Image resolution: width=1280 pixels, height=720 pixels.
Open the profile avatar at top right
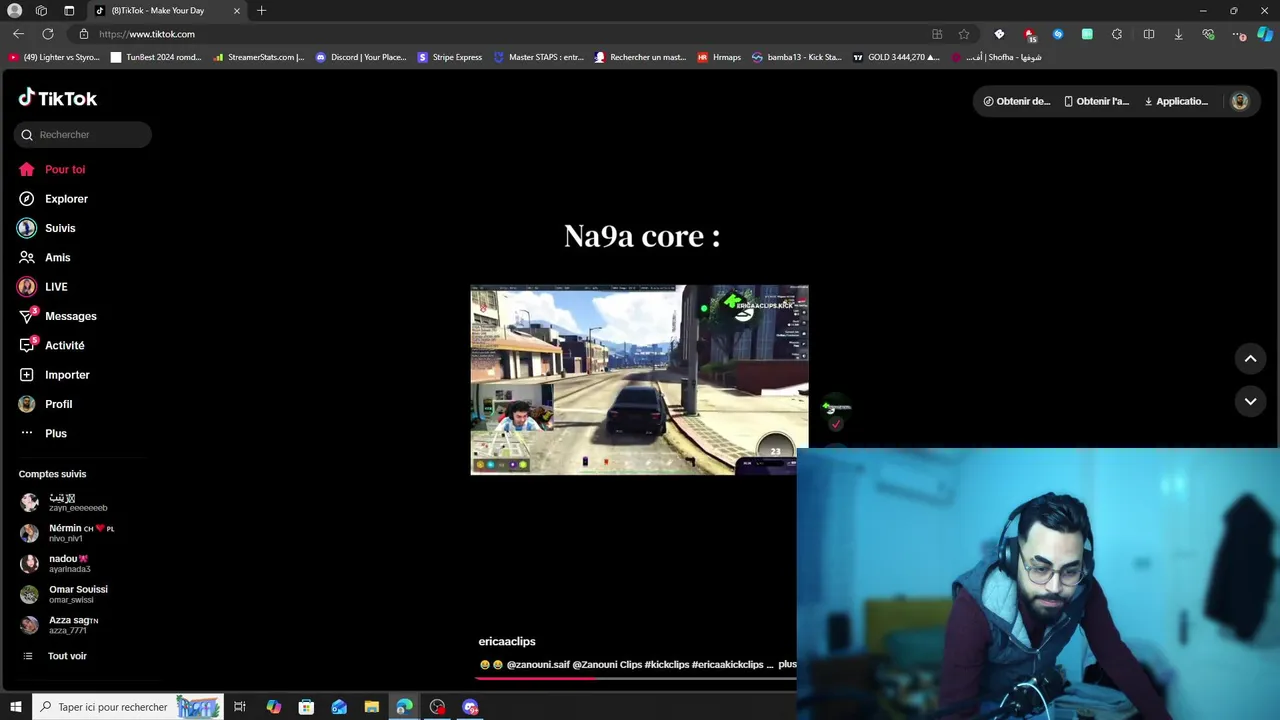(1240, 101)
